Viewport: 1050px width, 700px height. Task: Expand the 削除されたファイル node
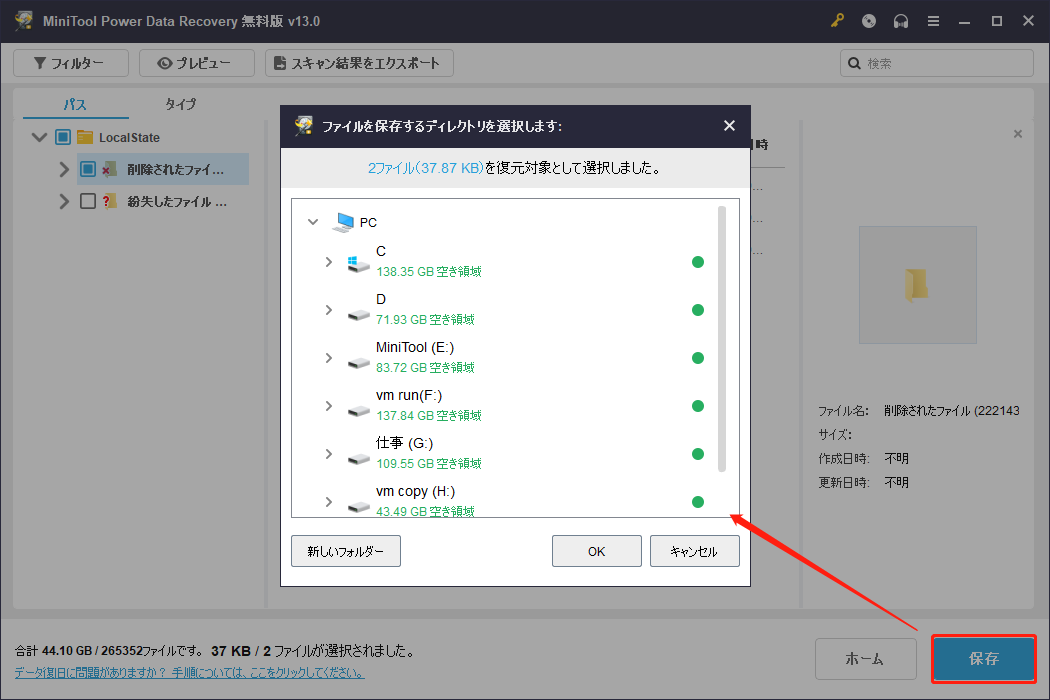point(64,169)
